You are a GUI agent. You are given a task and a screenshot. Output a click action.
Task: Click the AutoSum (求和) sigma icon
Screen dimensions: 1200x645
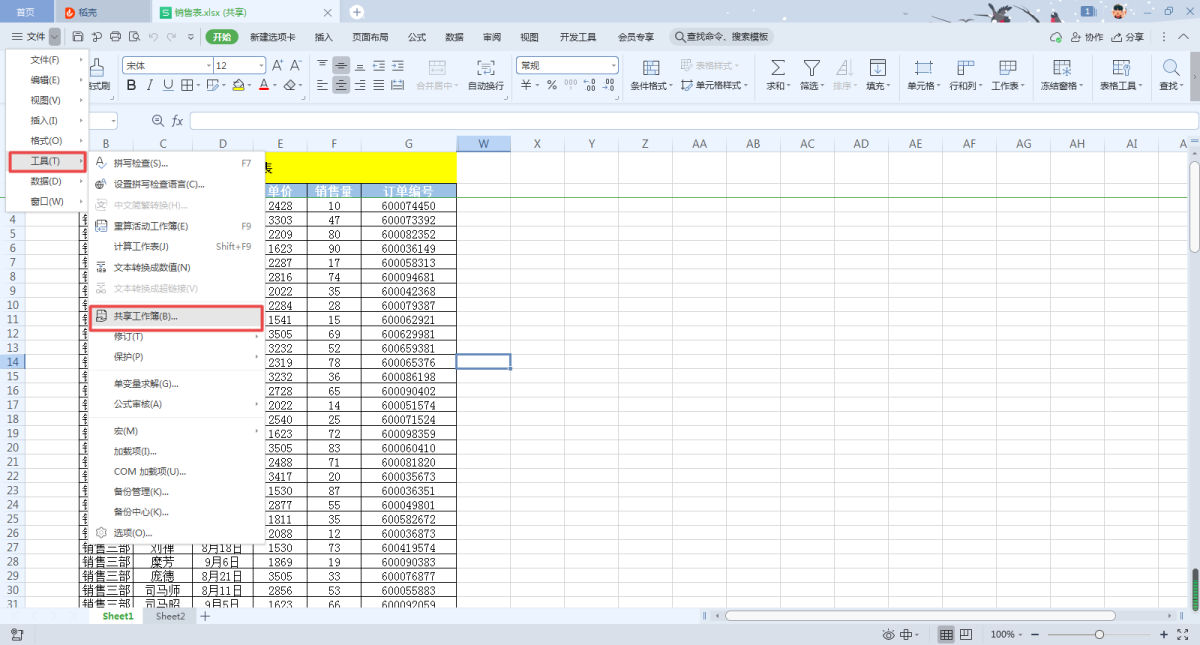coord(776,68)
